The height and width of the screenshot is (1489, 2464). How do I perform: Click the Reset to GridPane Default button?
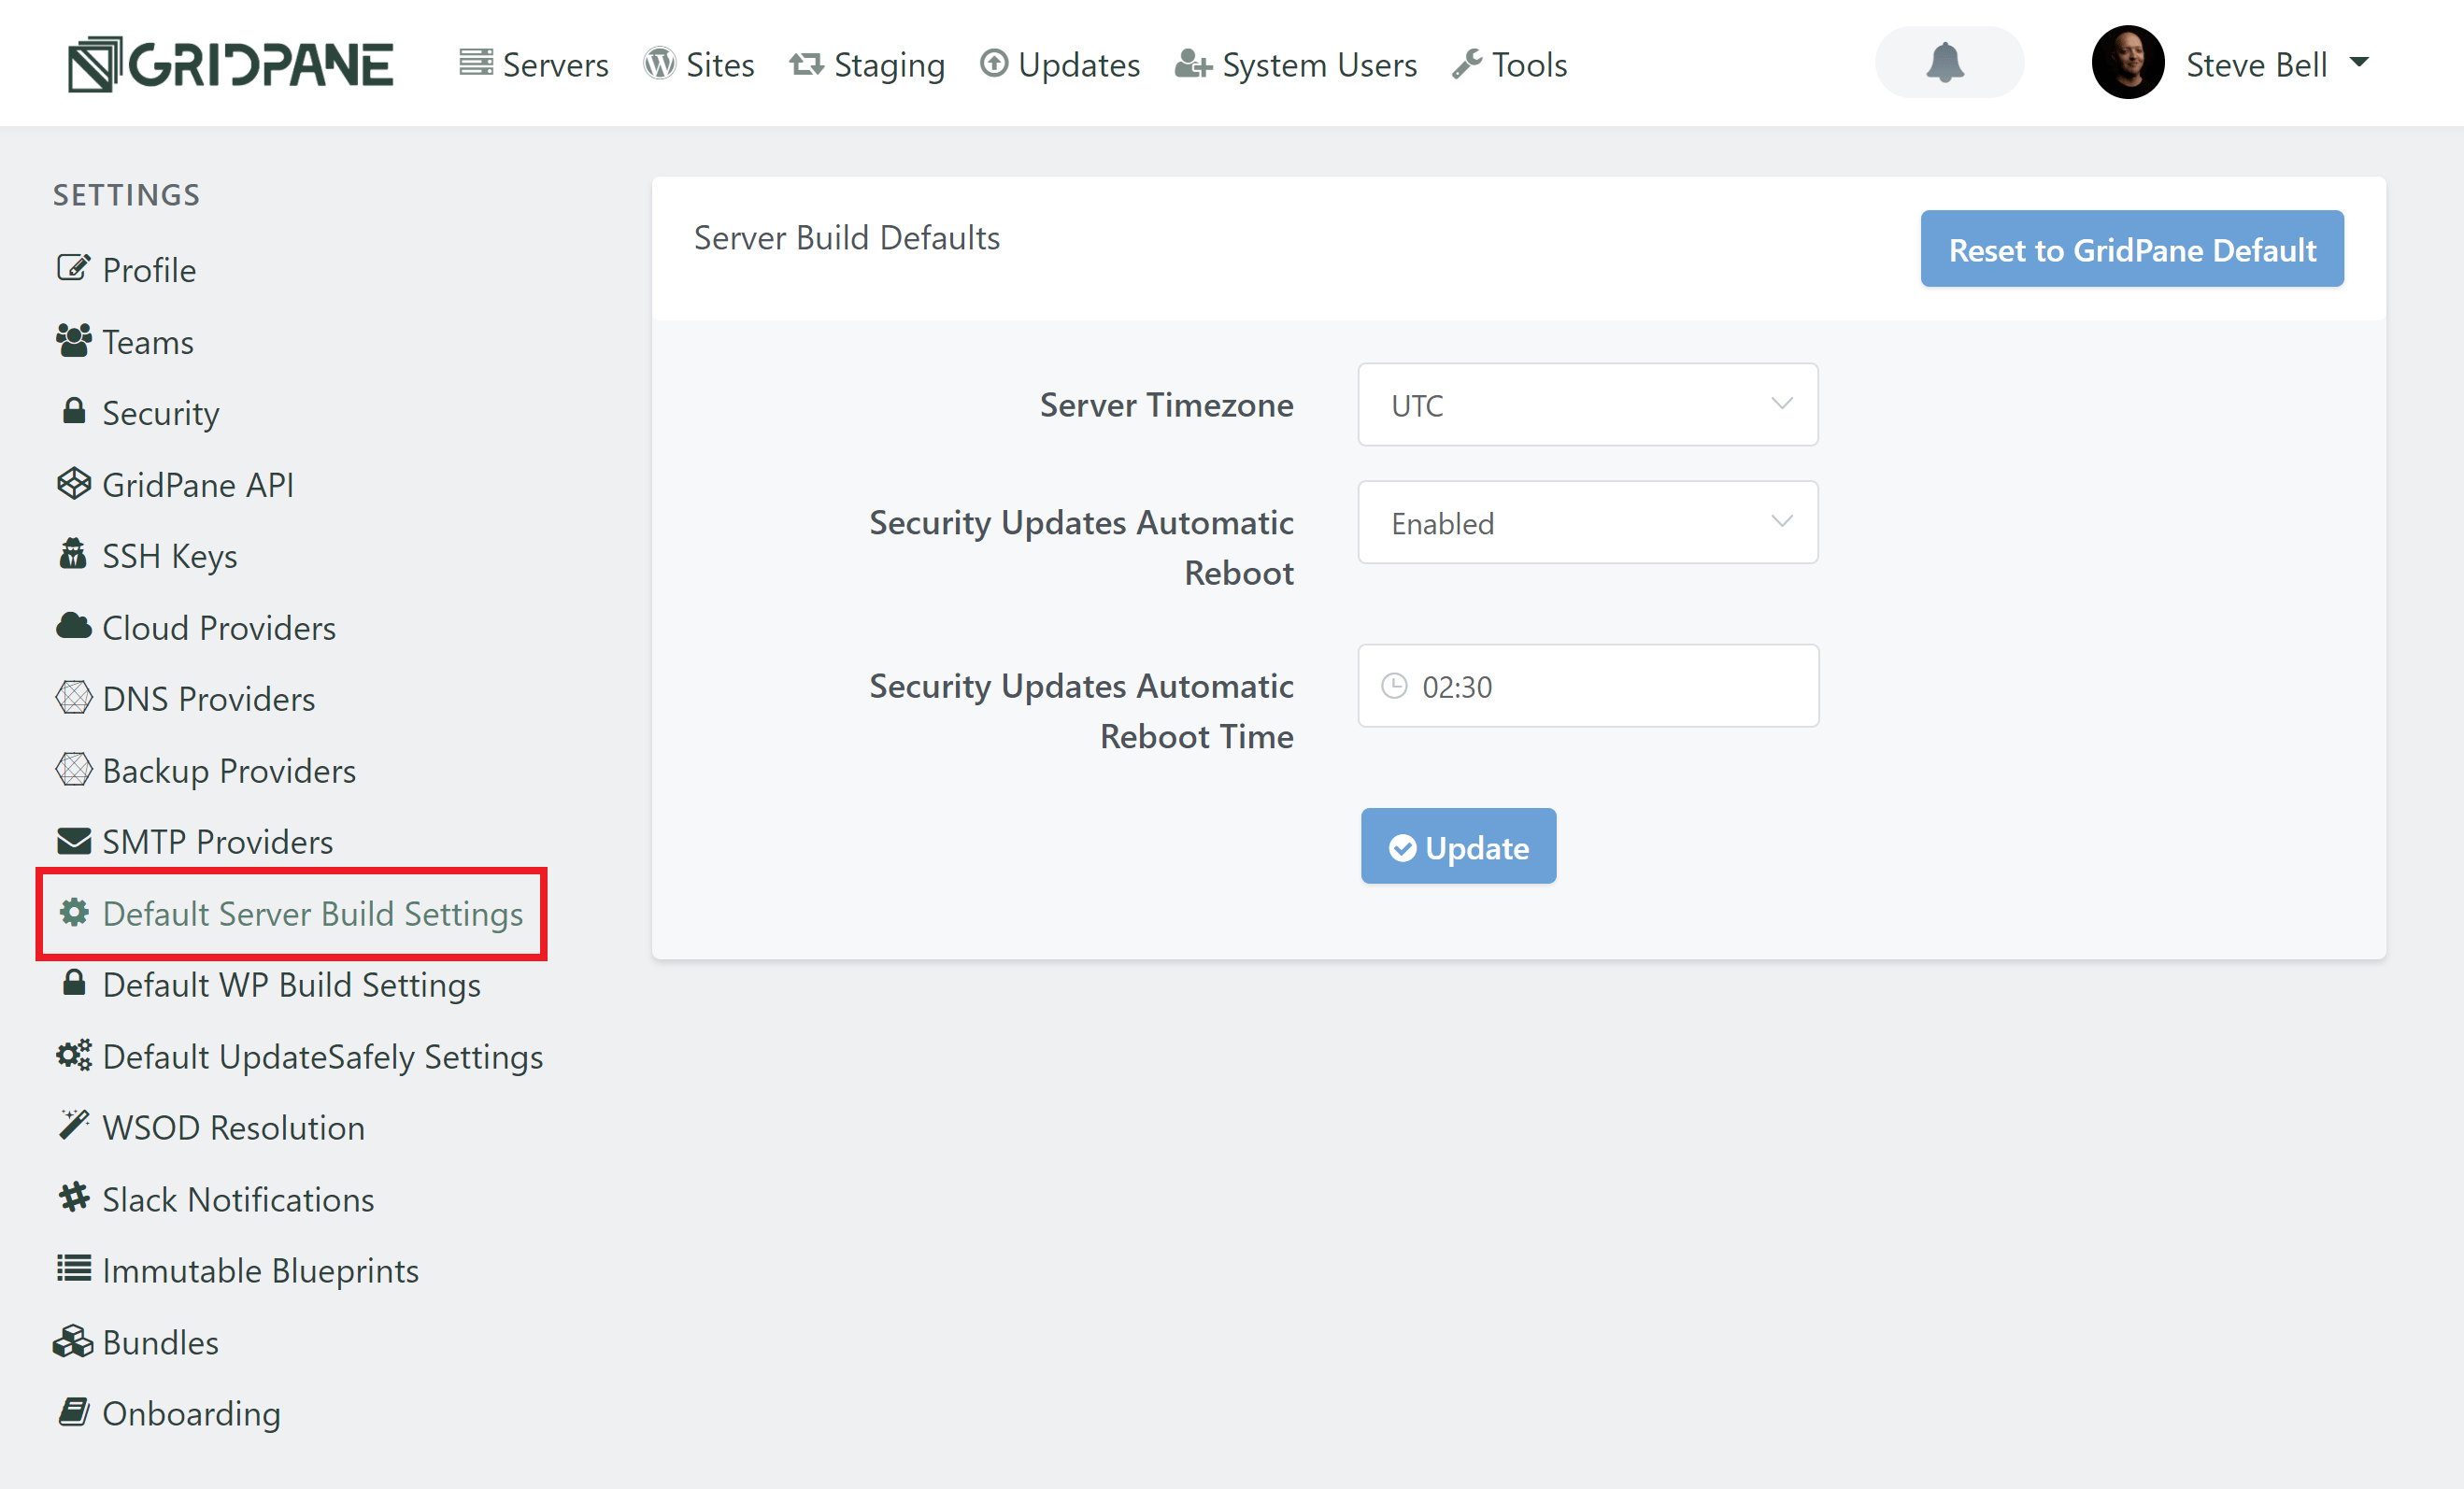click(2132, 249)
